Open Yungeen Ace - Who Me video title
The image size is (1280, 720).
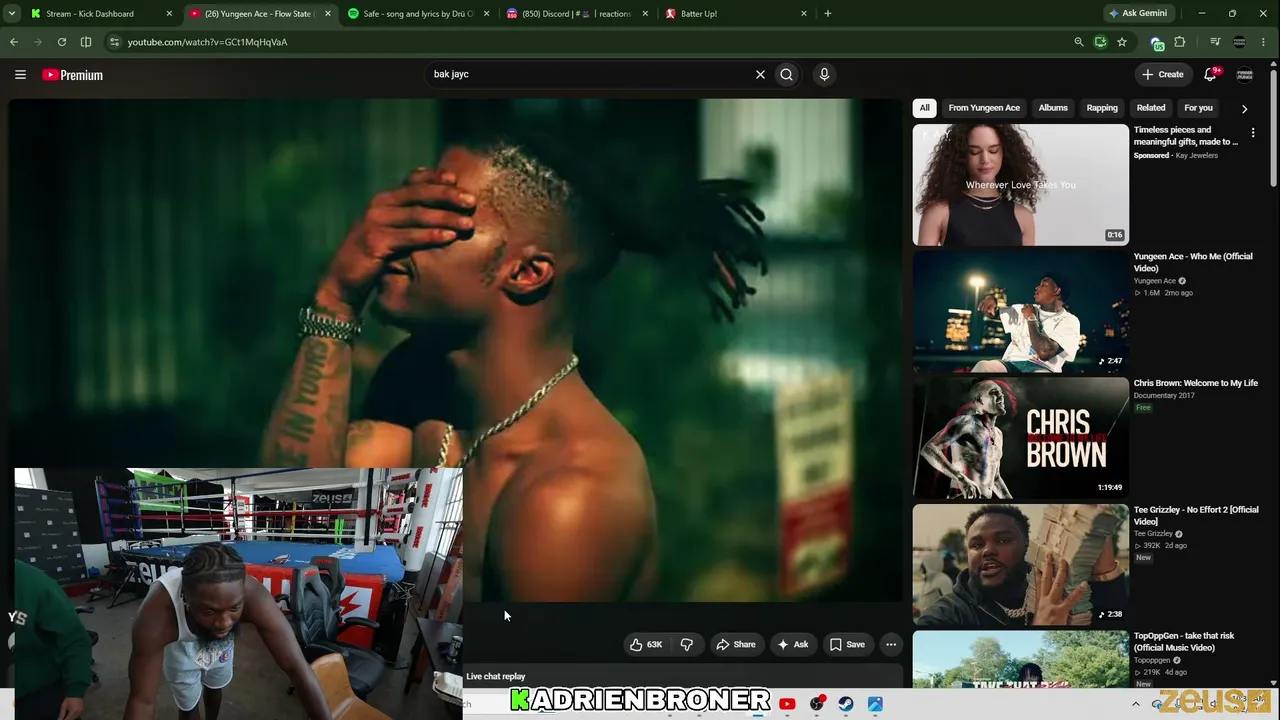[1192, 262]
